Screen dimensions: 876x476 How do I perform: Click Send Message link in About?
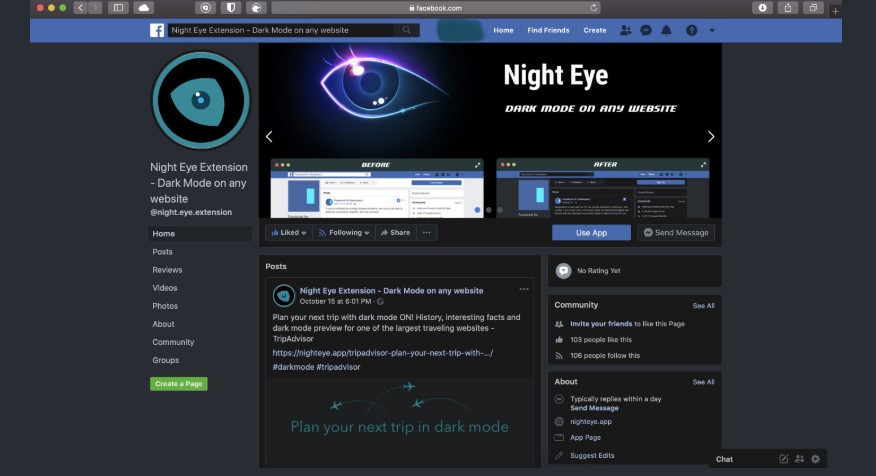pos(594,408)
